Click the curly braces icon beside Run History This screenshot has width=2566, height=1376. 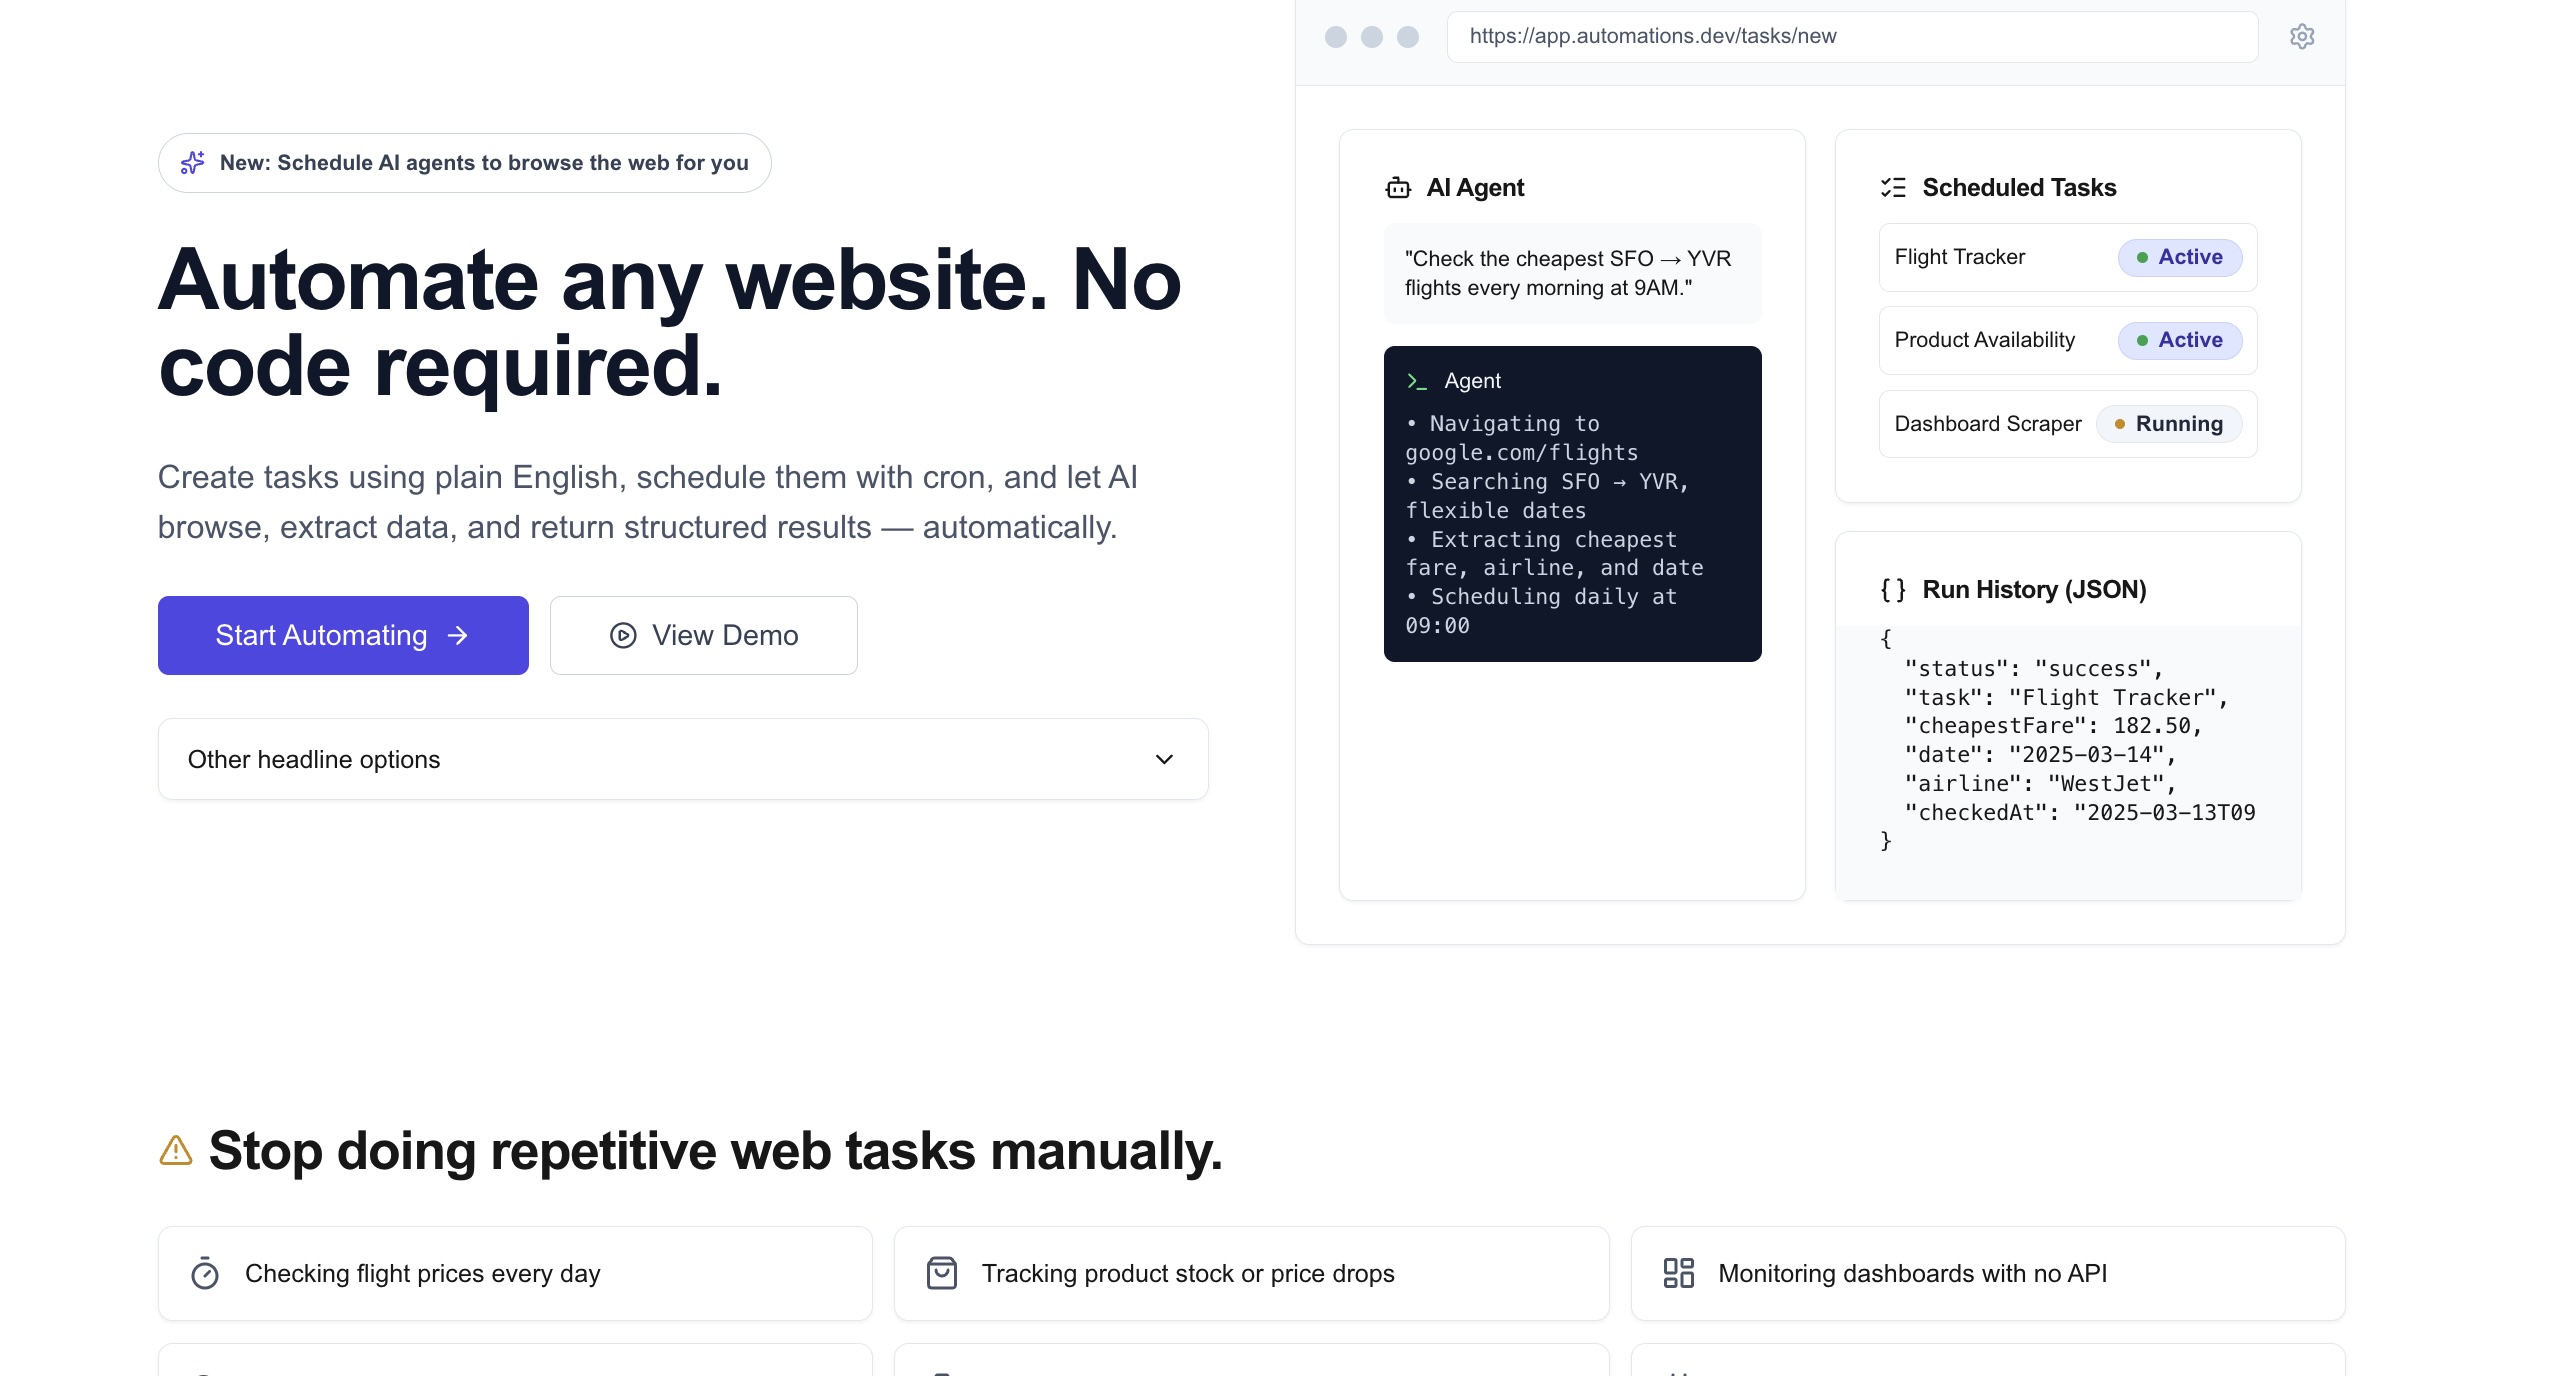(x=1893, y=590)
